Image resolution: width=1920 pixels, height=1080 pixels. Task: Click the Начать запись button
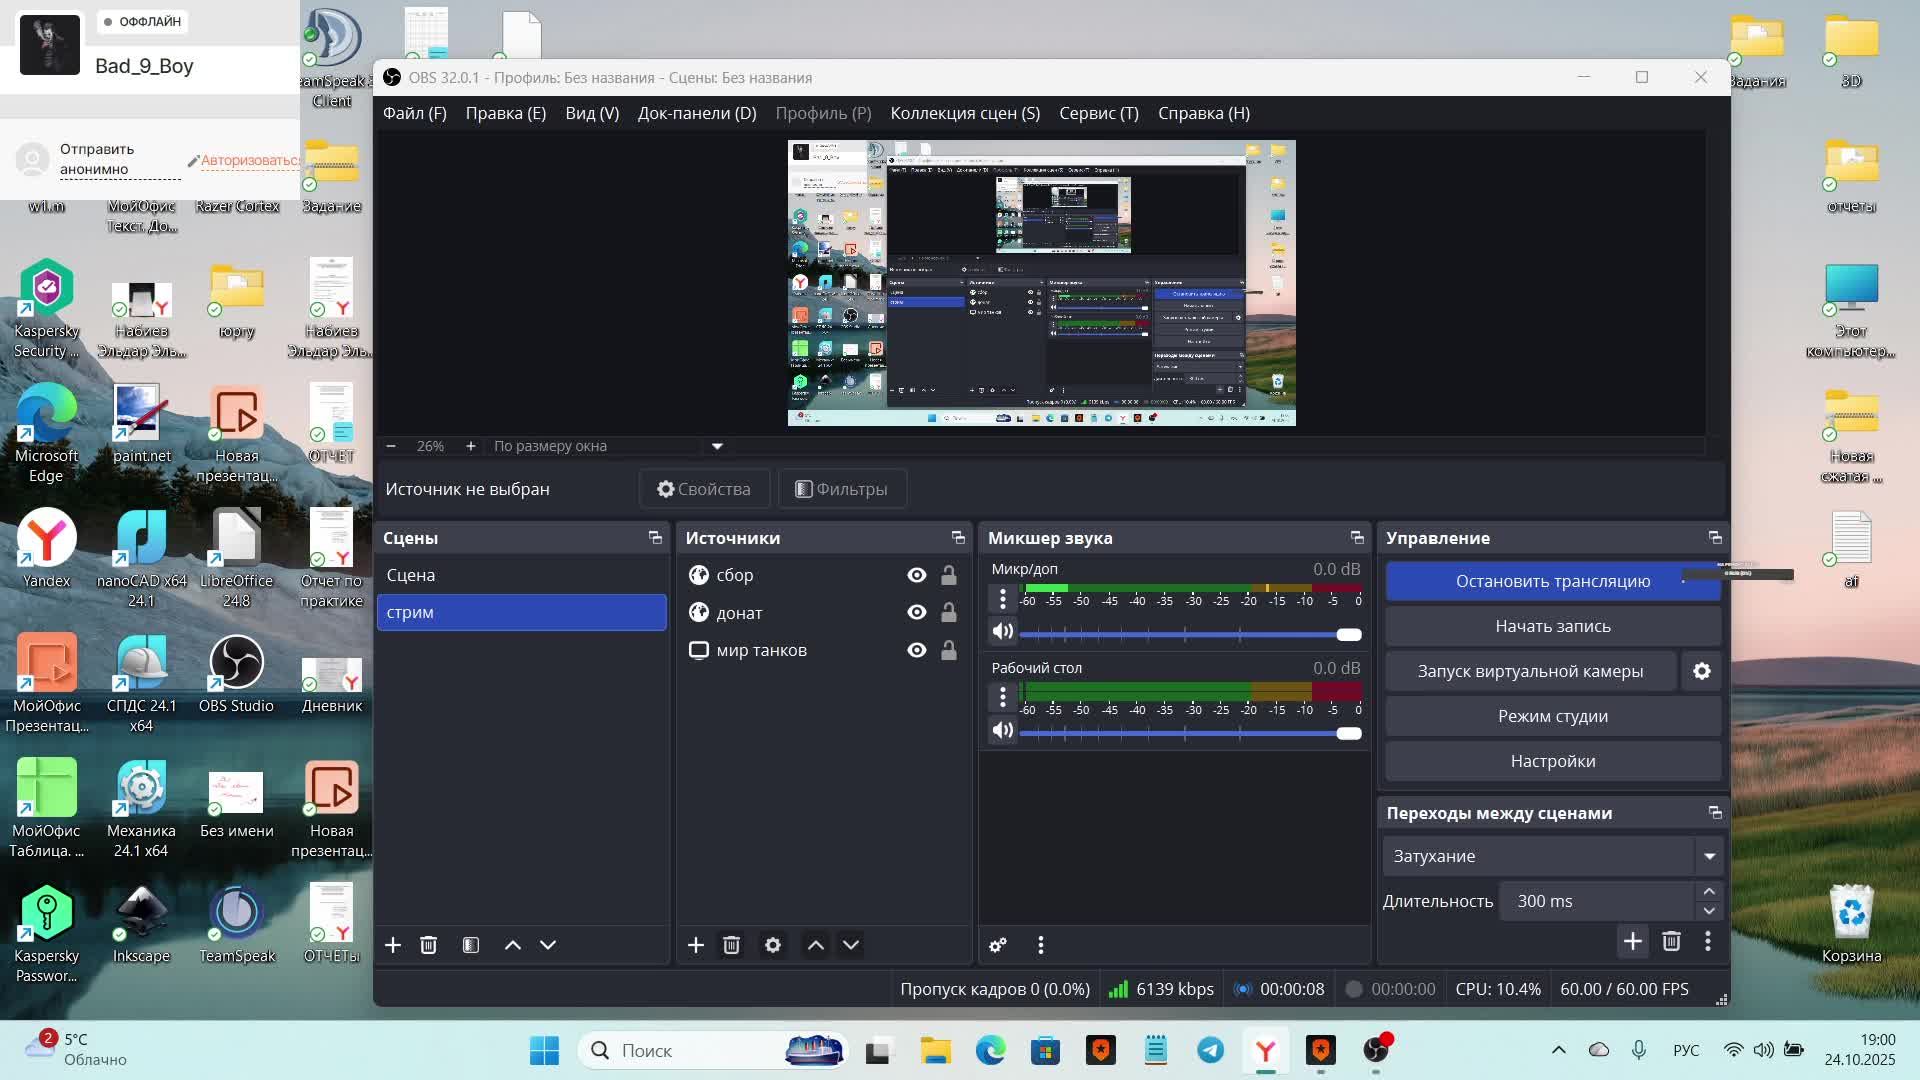pyautogui.click(x=1552, y=626)
